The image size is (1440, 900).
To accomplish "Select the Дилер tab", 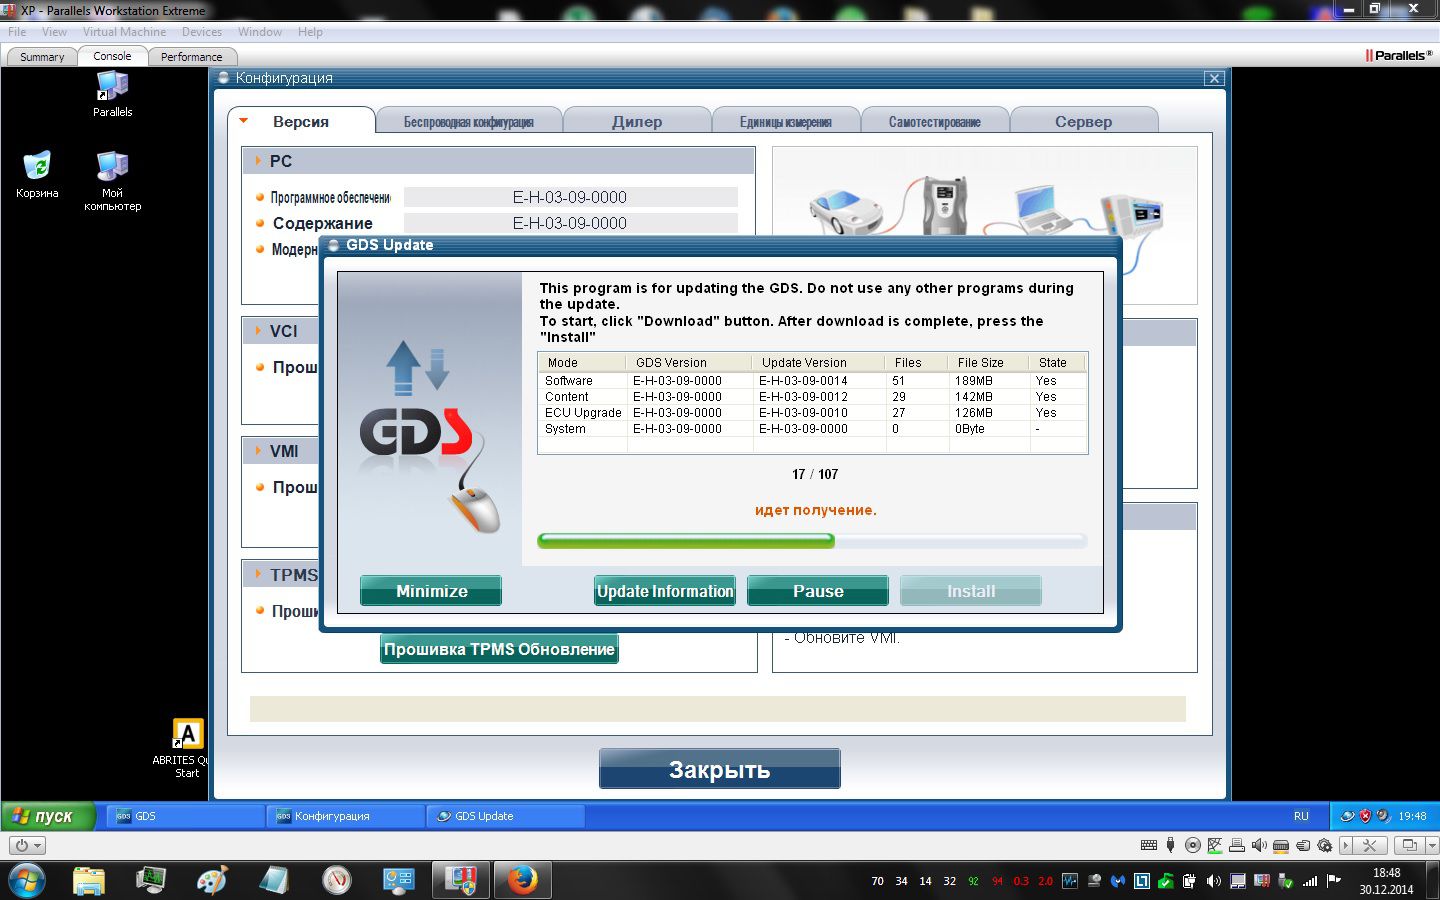I will 637,122.
